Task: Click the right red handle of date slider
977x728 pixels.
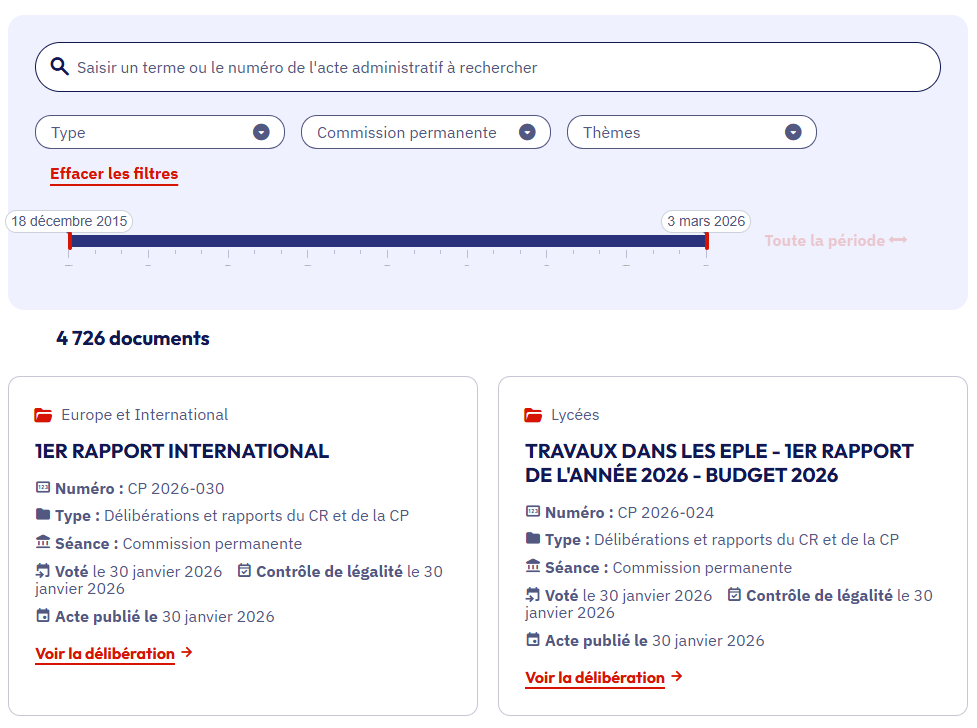Action: pos(707,241)
